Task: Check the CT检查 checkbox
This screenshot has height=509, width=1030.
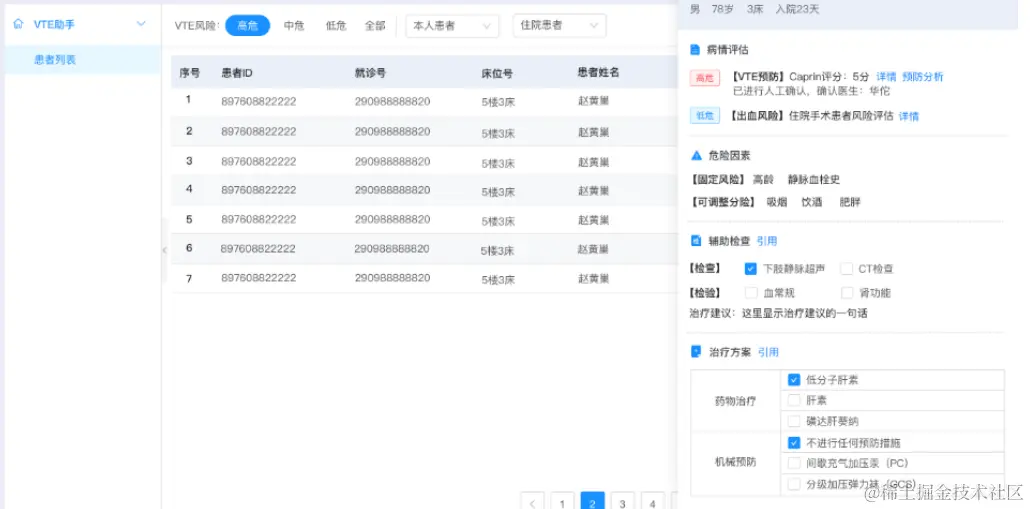Action: click(847, 269)
